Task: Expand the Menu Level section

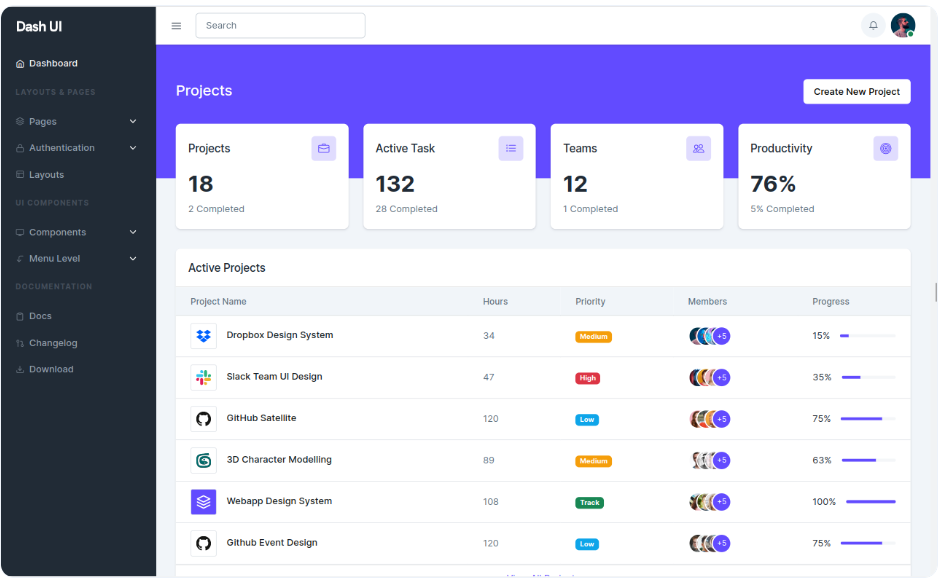Action: (x=76, y=259)
